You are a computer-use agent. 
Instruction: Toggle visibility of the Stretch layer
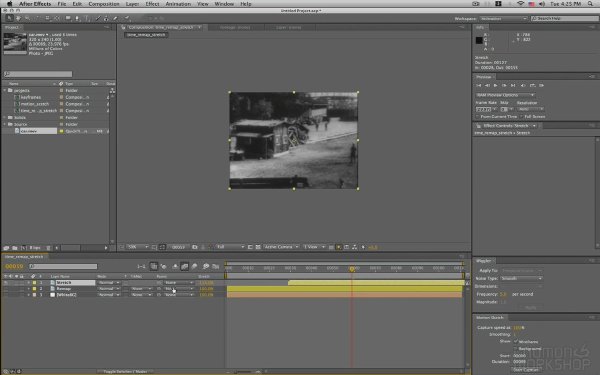(x=5, y=283)
